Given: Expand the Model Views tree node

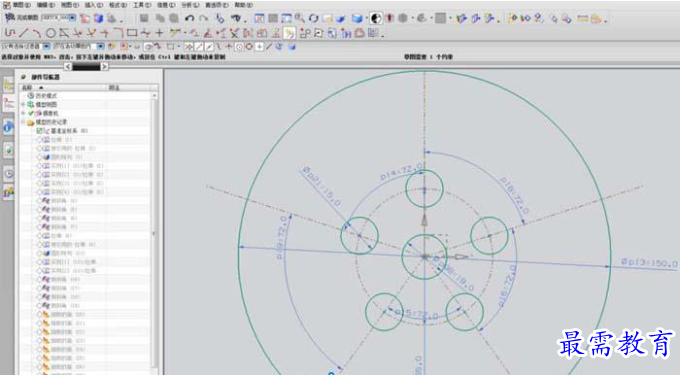Looking at the screenshot, I should click(x=23, y=104).
